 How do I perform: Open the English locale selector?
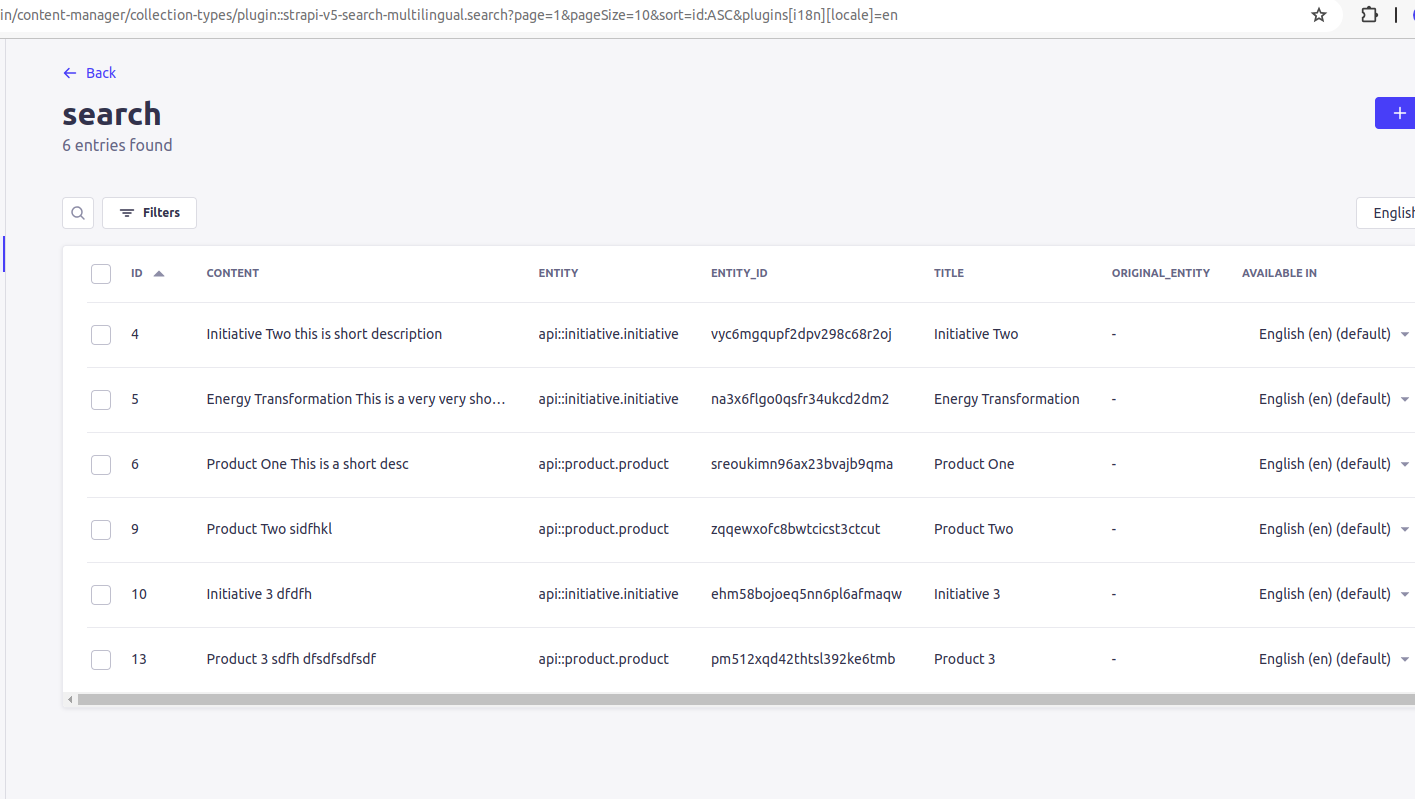(x=1386, y=213)
